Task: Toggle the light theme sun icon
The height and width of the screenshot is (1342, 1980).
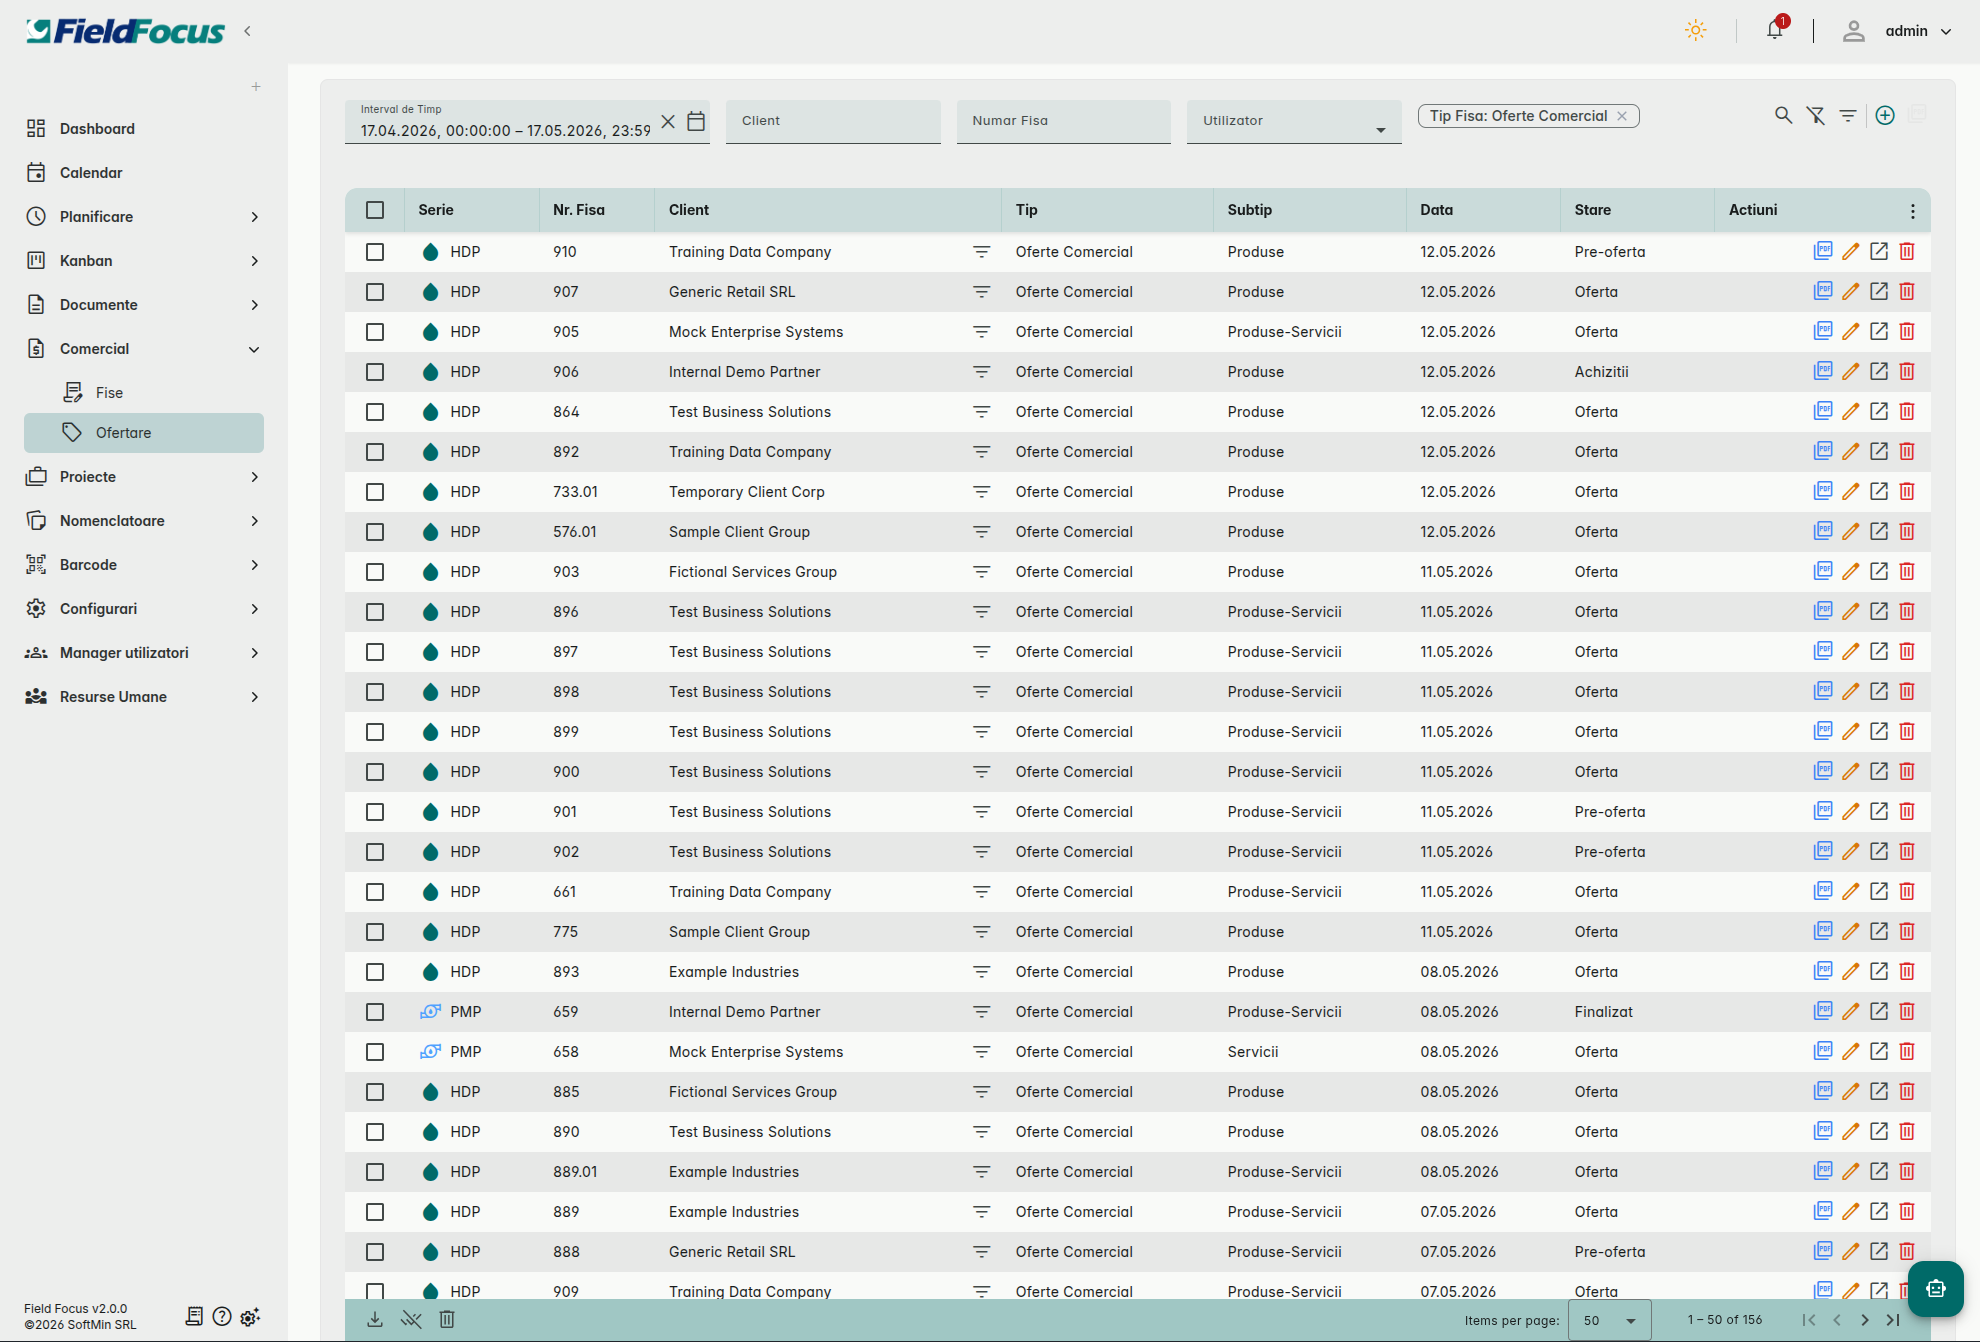Action: tap(1695, 31)
